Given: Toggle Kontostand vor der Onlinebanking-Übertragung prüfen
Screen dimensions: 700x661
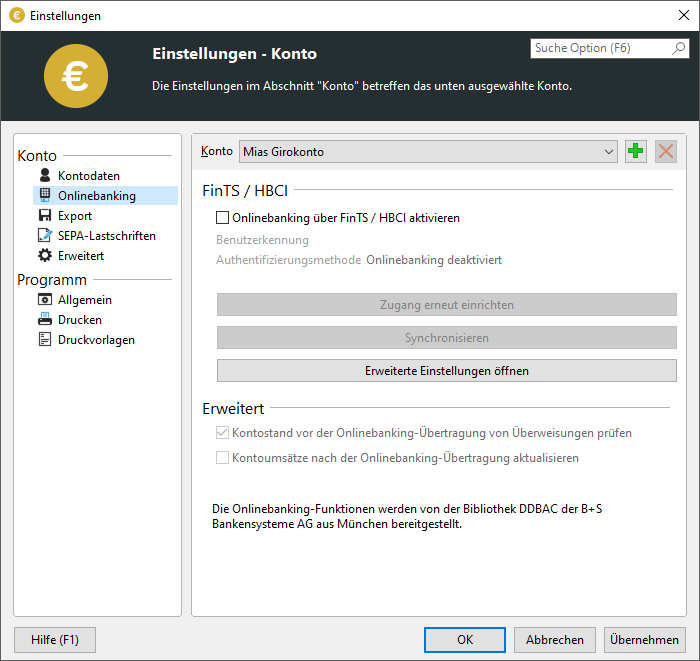Looking at the screenshot, I should pos(222,432).
